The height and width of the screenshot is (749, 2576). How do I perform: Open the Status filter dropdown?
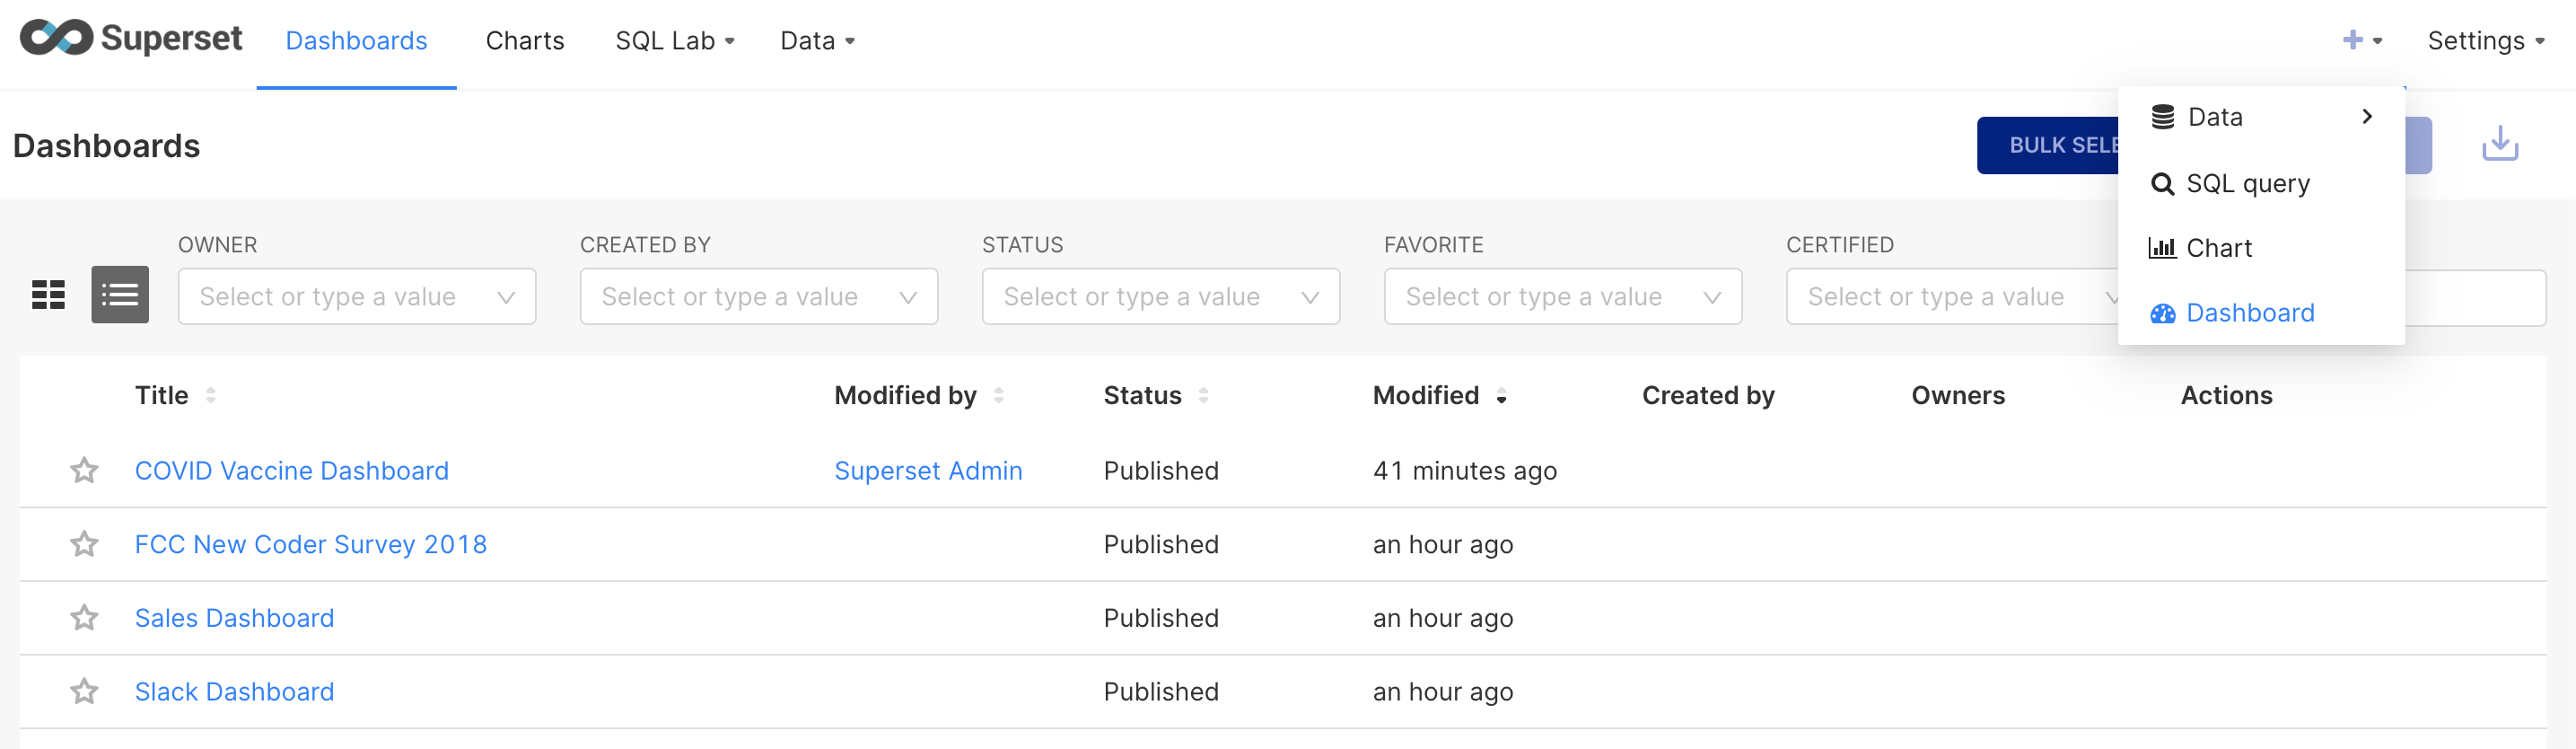coord(1161,297)
